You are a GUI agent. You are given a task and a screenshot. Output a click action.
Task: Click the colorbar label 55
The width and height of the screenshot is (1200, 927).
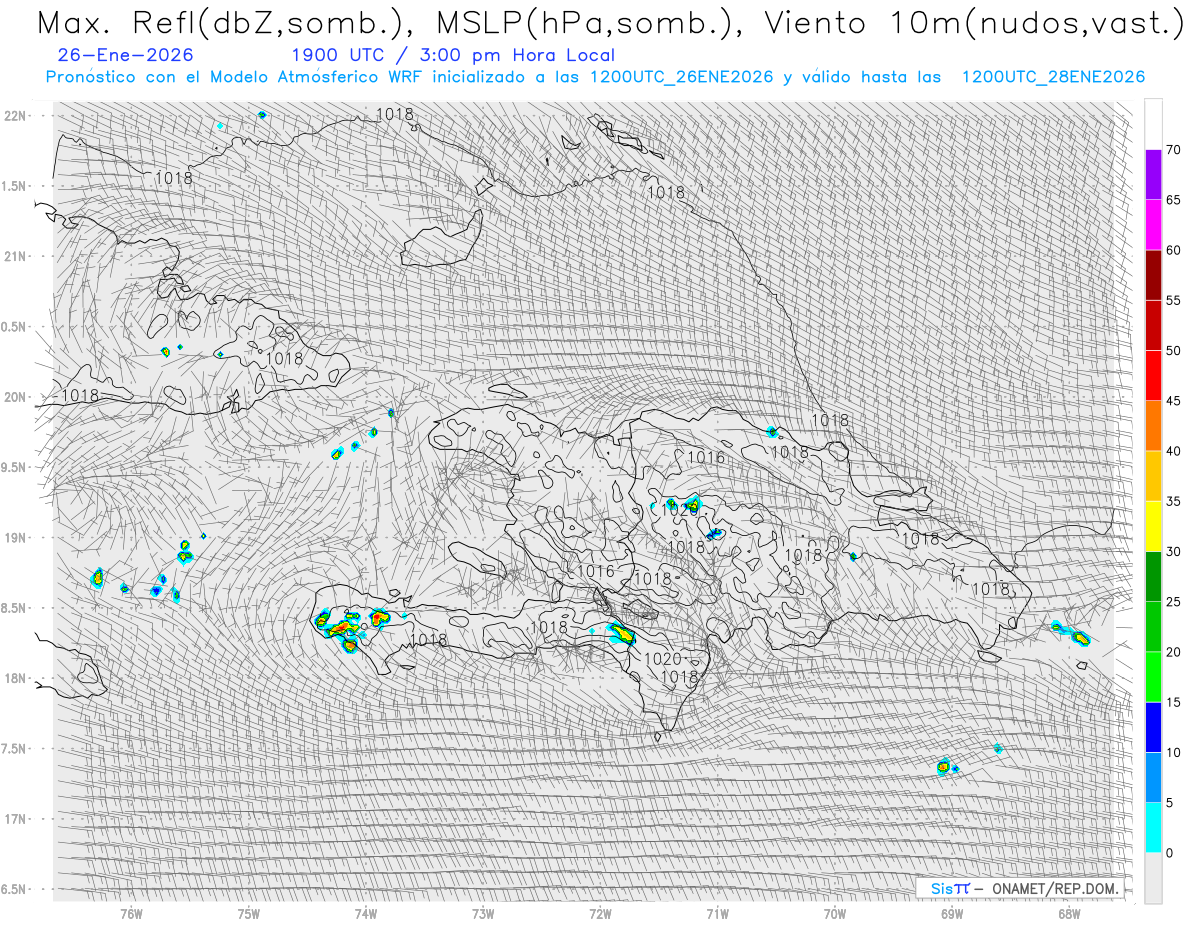coord(1173,300)
